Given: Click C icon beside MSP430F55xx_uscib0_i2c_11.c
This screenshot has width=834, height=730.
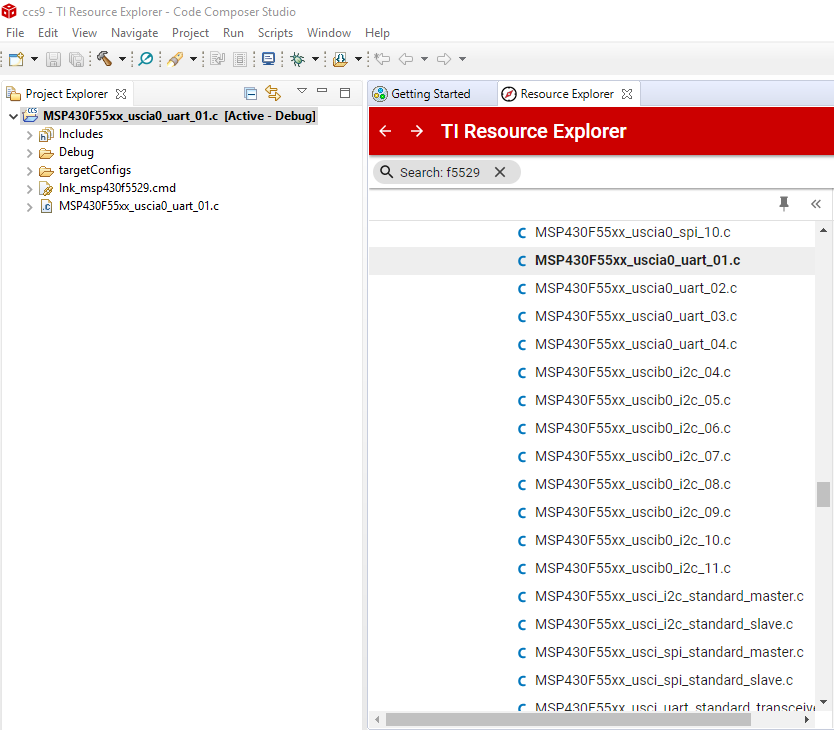Looking at the screenshot, I should click(522, 569).
